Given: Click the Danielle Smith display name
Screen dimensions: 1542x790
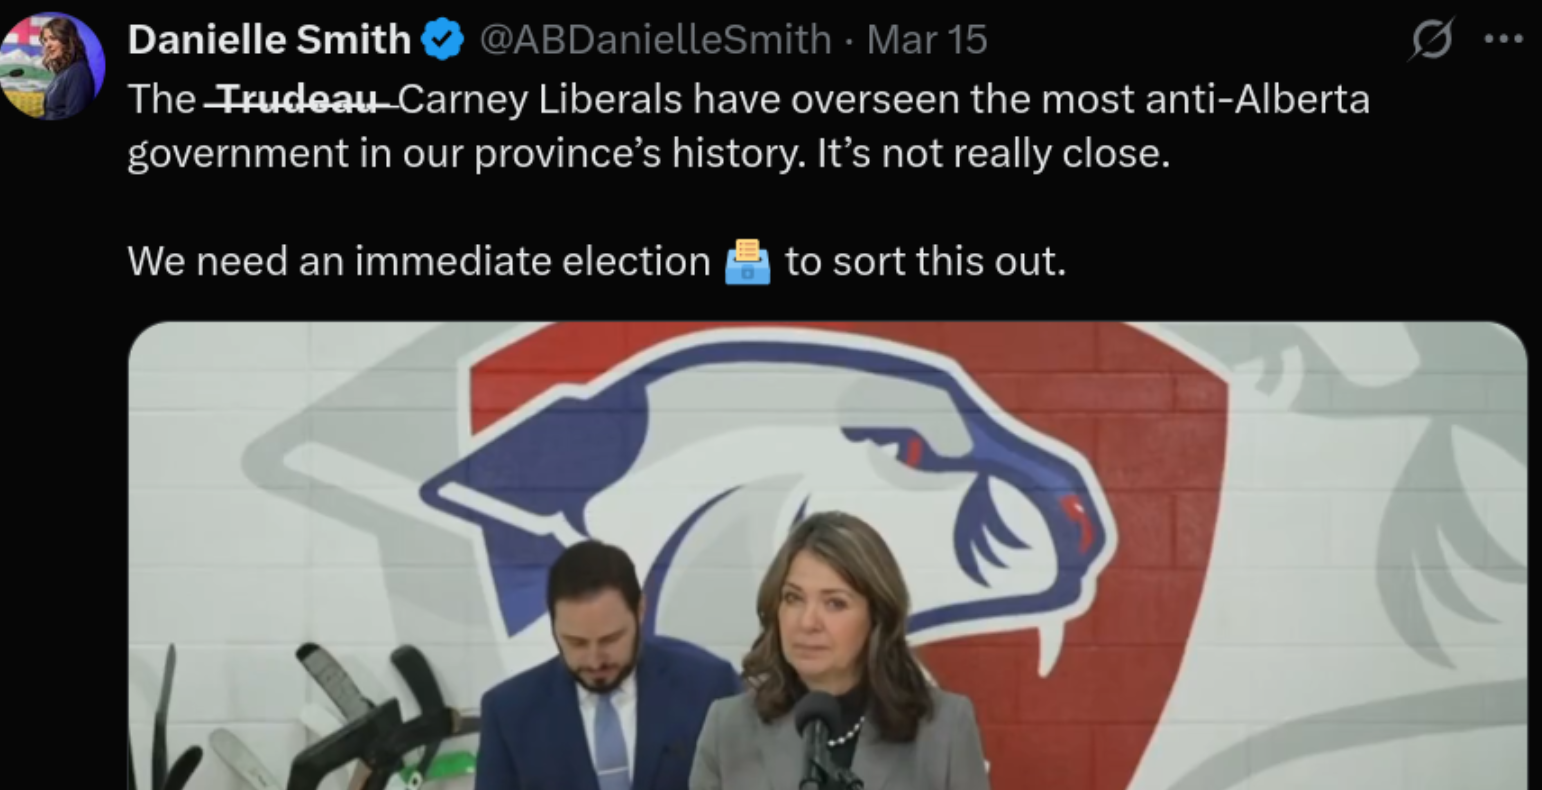Looking at the screenshot, I should [x=269, y=40].
